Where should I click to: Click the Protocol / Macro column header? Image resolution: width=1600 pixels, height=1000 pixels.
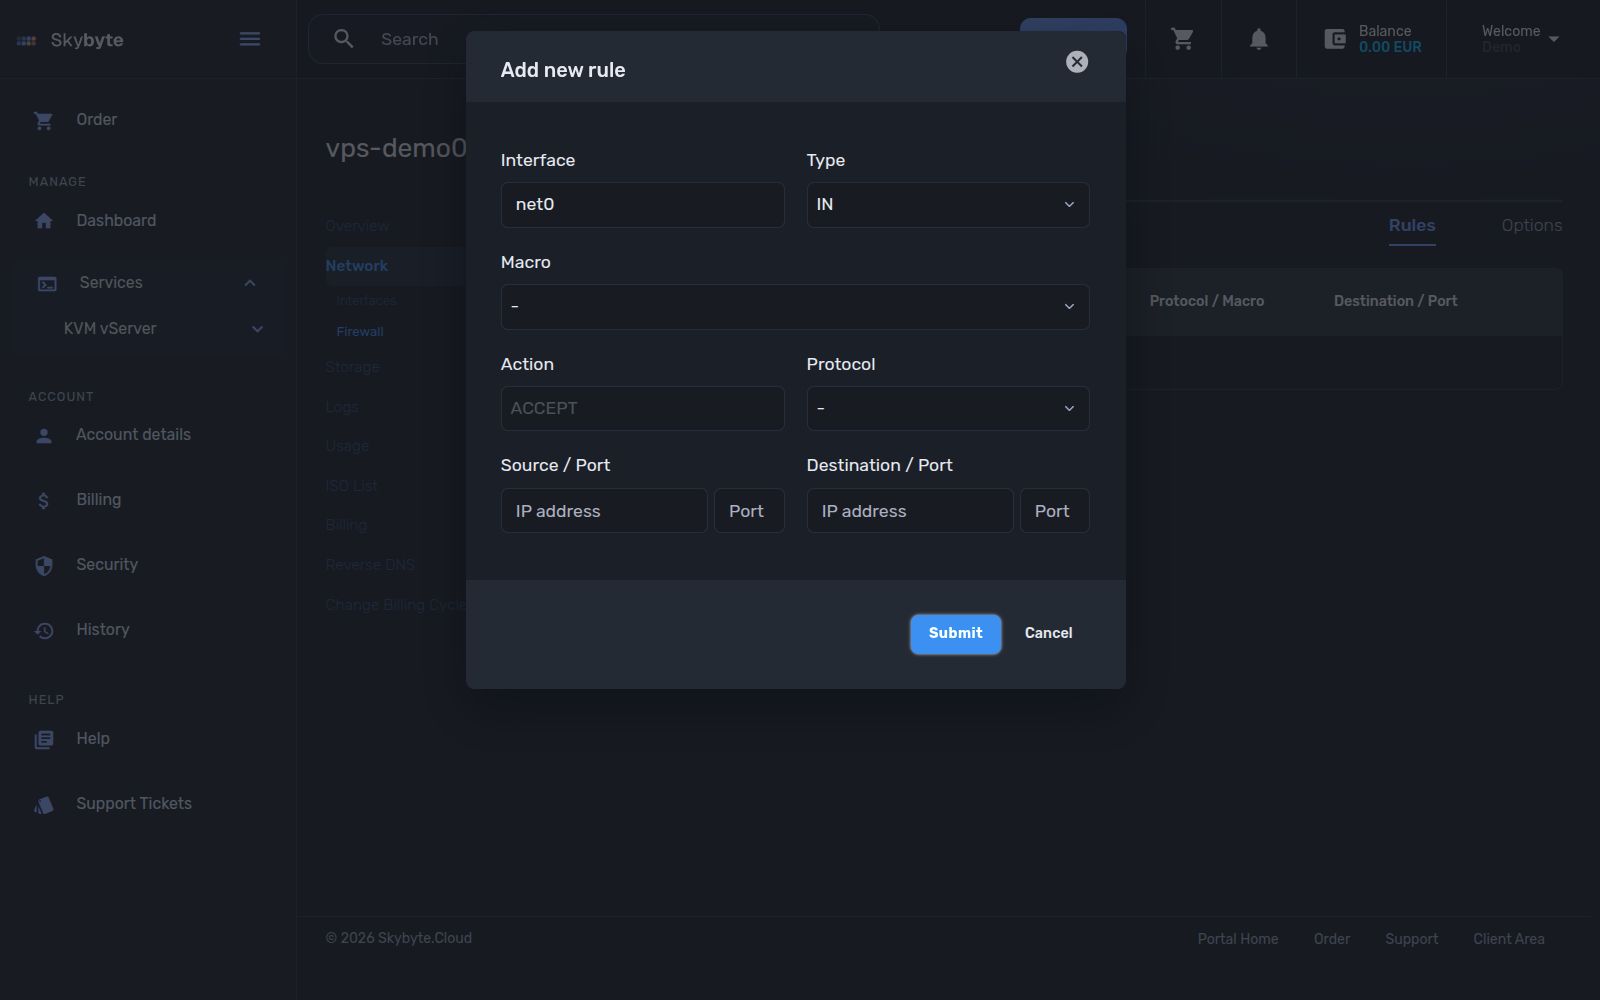1207,301
